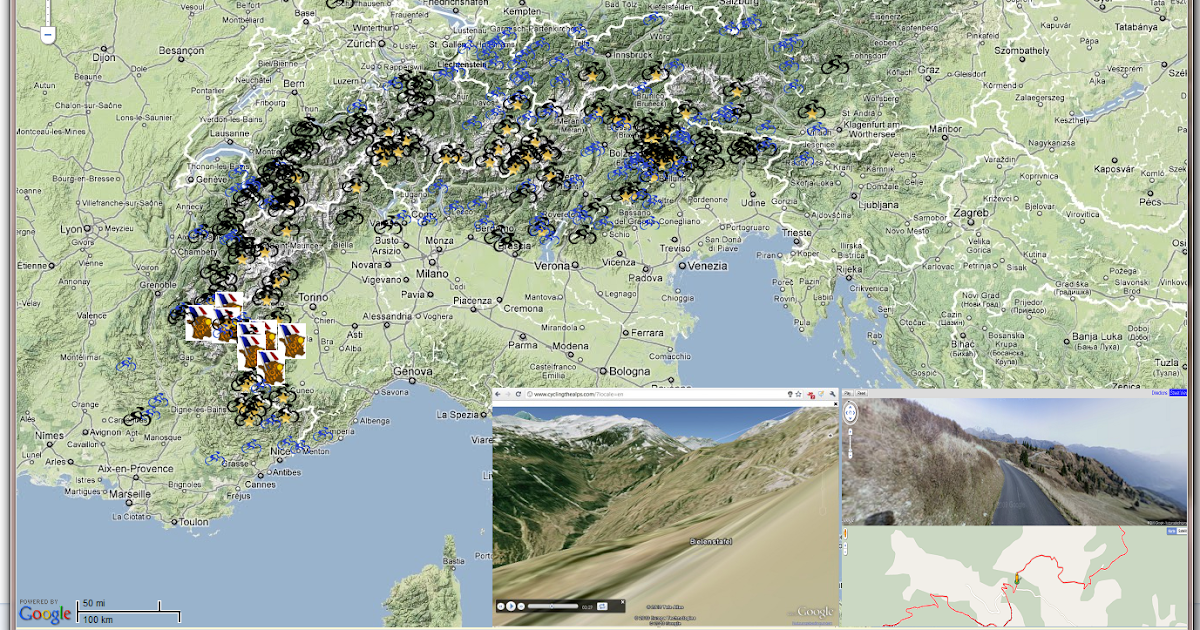1200x630 pixels.
Task: Go forward in the inset browser window
Action: click(x=508, y=394)
